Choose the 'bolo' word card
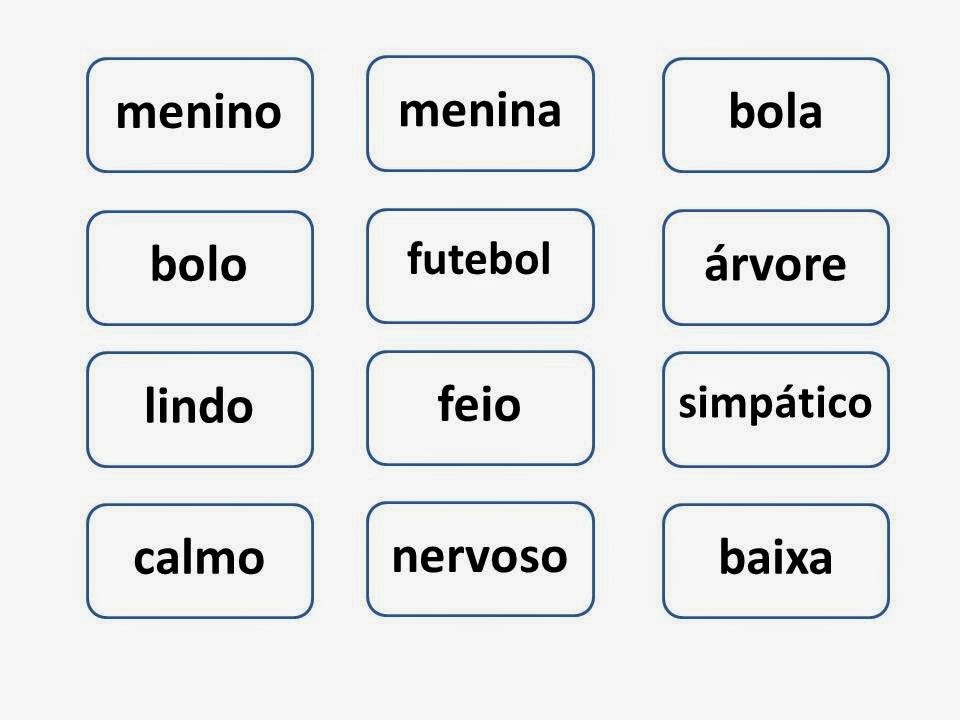This screenshot has width=960, height=720. coord(200,268)
